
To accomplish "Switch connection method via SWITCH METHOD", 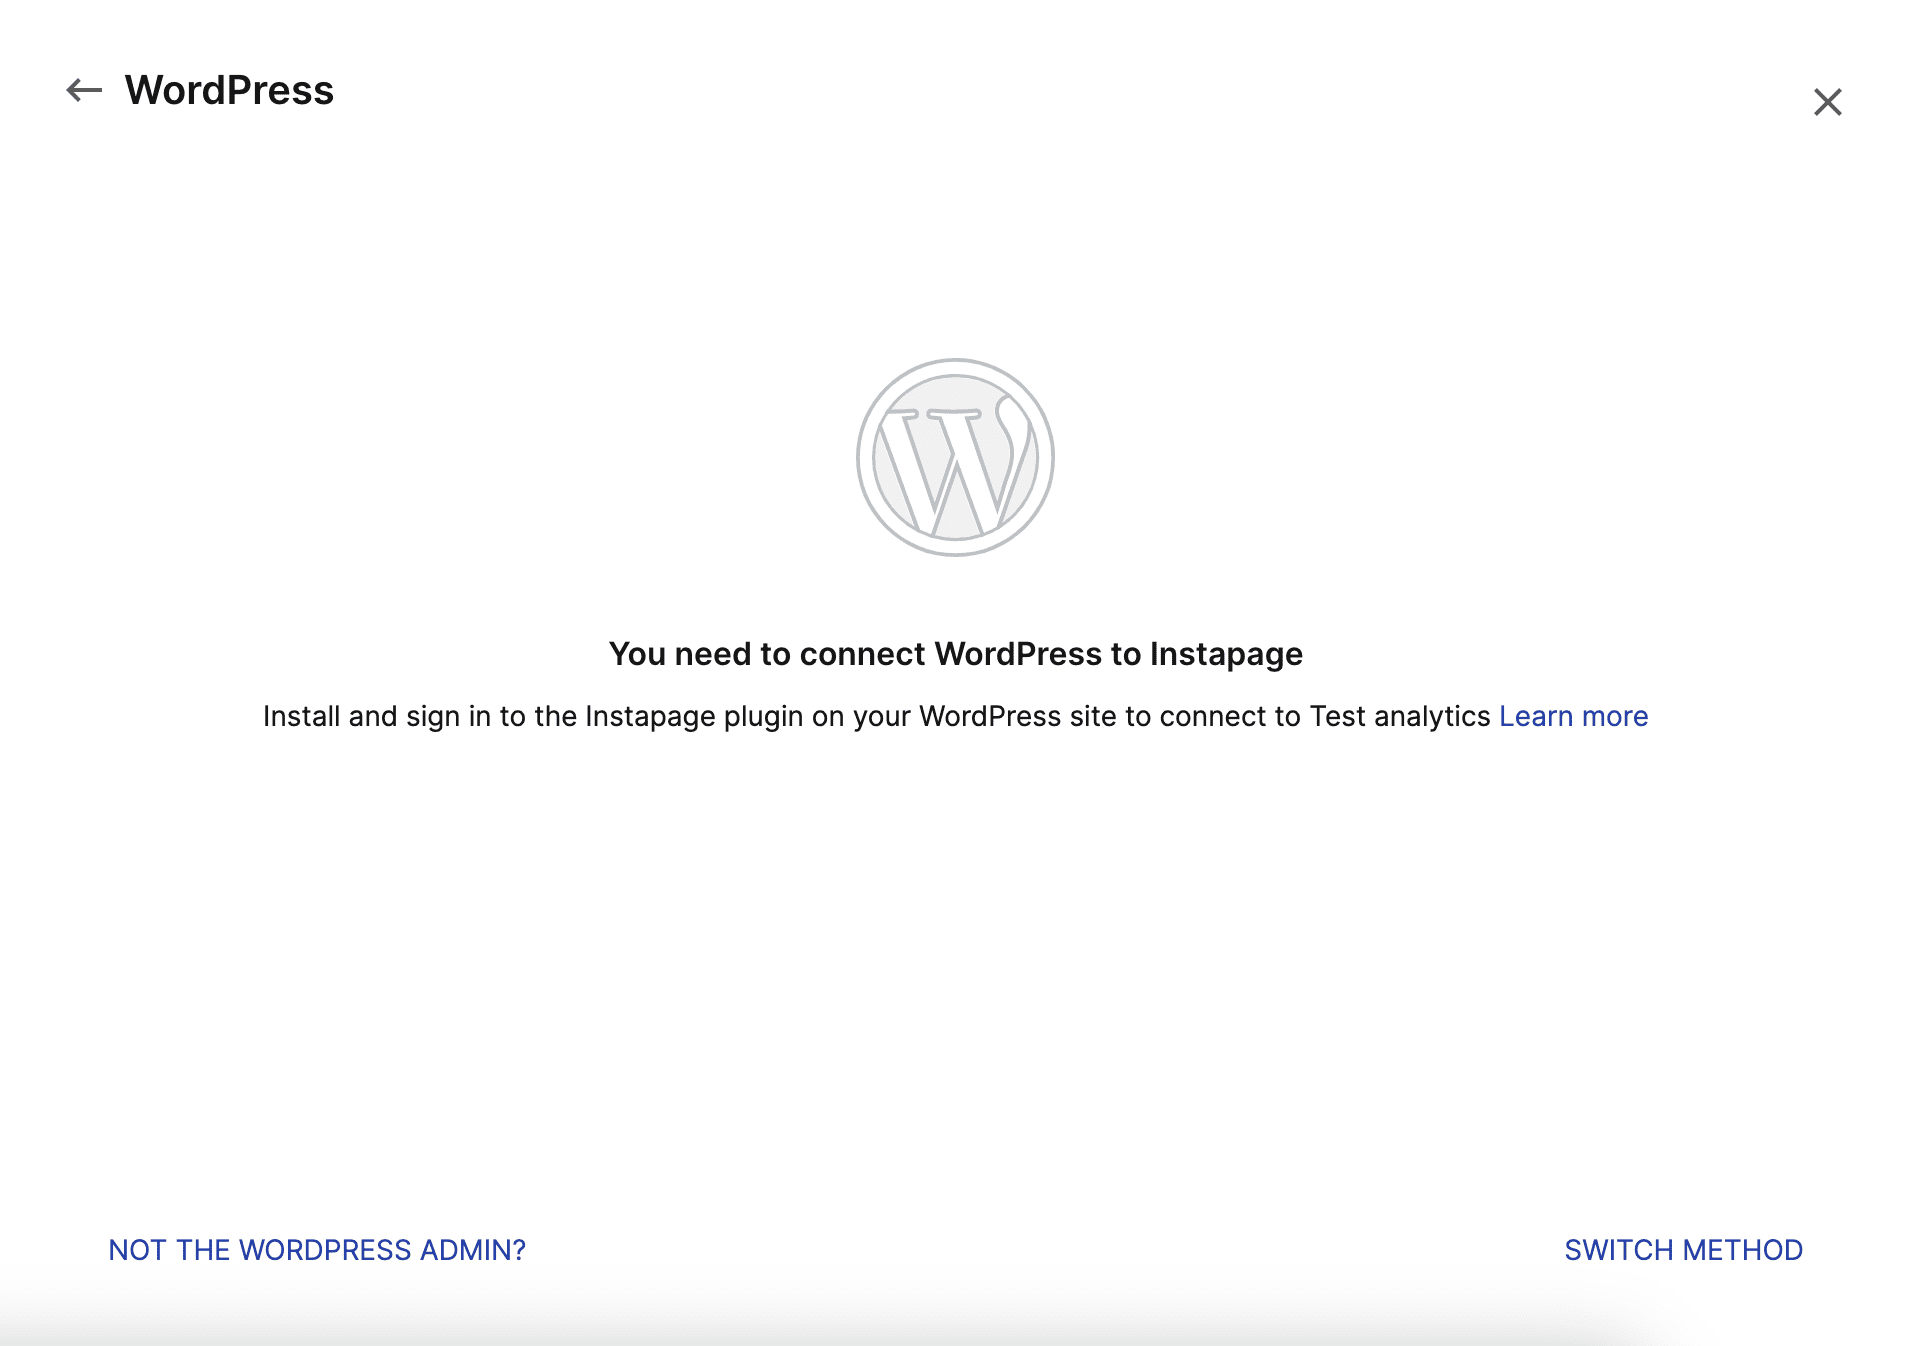I will [1683, 1250].
